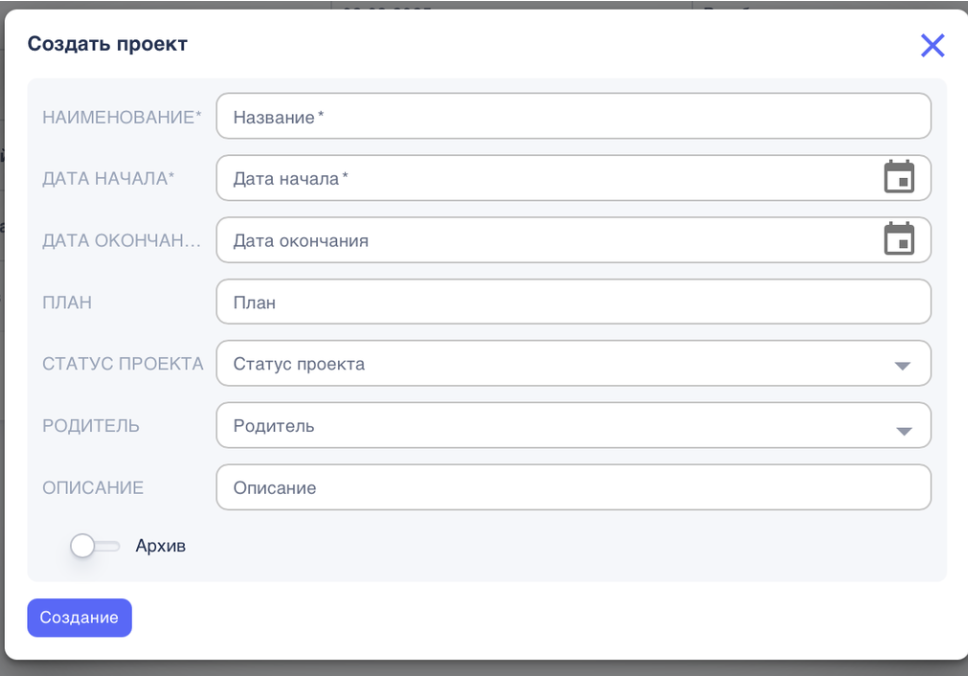968x676 pixels.
Task: Click the ПЛАН row label
Action: pyautogui.click(x=67, y=303)
